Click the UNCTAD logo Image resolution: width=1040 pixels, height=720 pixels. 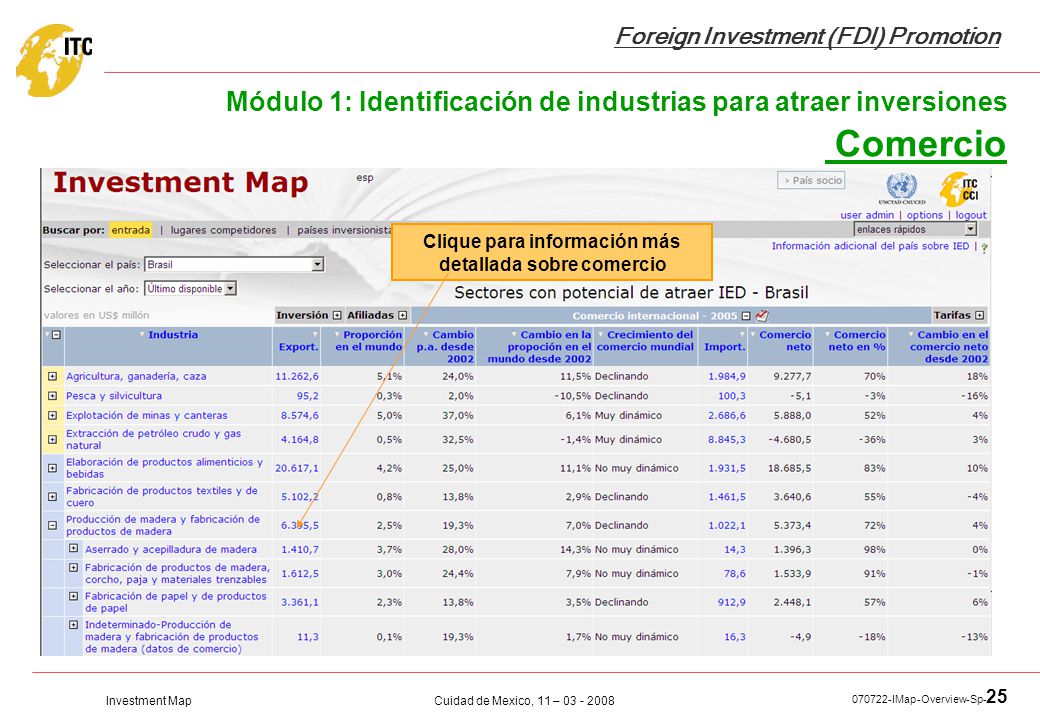click(x=901, y=188)
